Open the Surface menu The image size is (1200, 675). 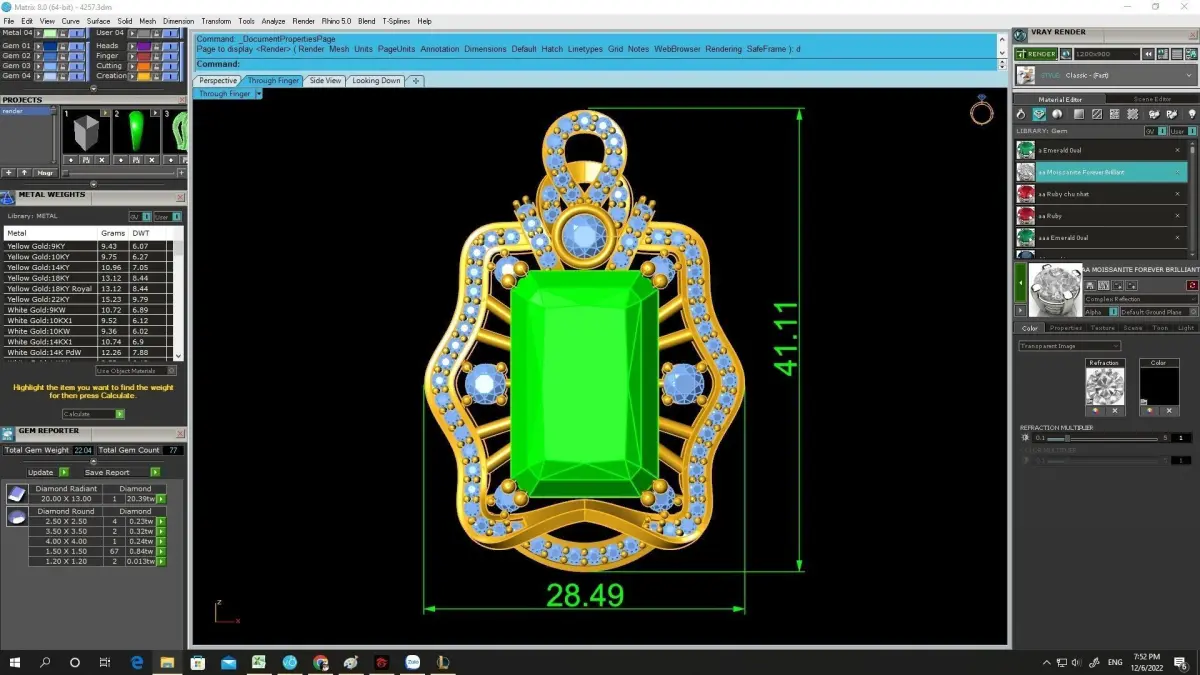click(98, 21)
